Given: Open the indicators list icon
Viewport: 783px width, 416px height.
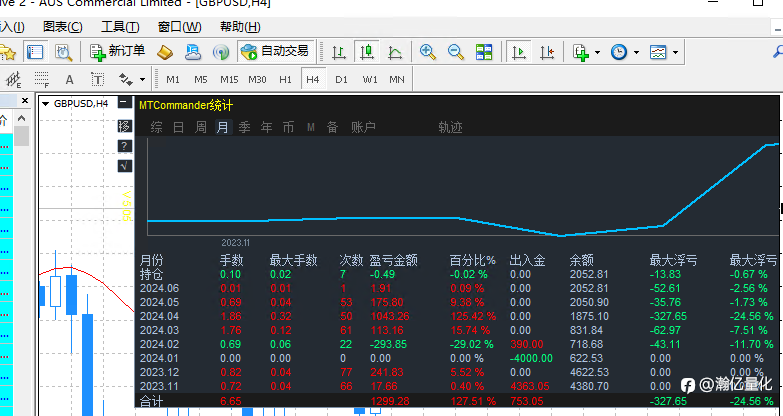Looking at the screenshot, I should click(x=581, y=51).
